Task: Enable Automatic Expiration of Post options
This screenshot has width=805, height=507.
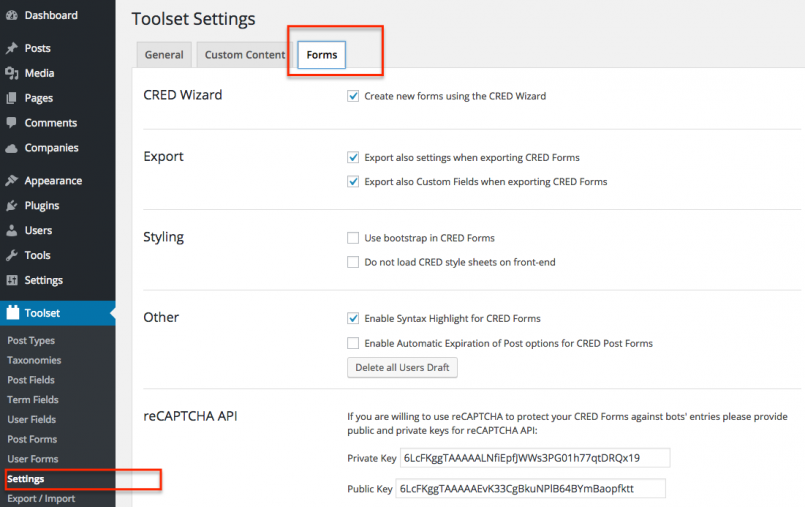Action: click(353, 343)
